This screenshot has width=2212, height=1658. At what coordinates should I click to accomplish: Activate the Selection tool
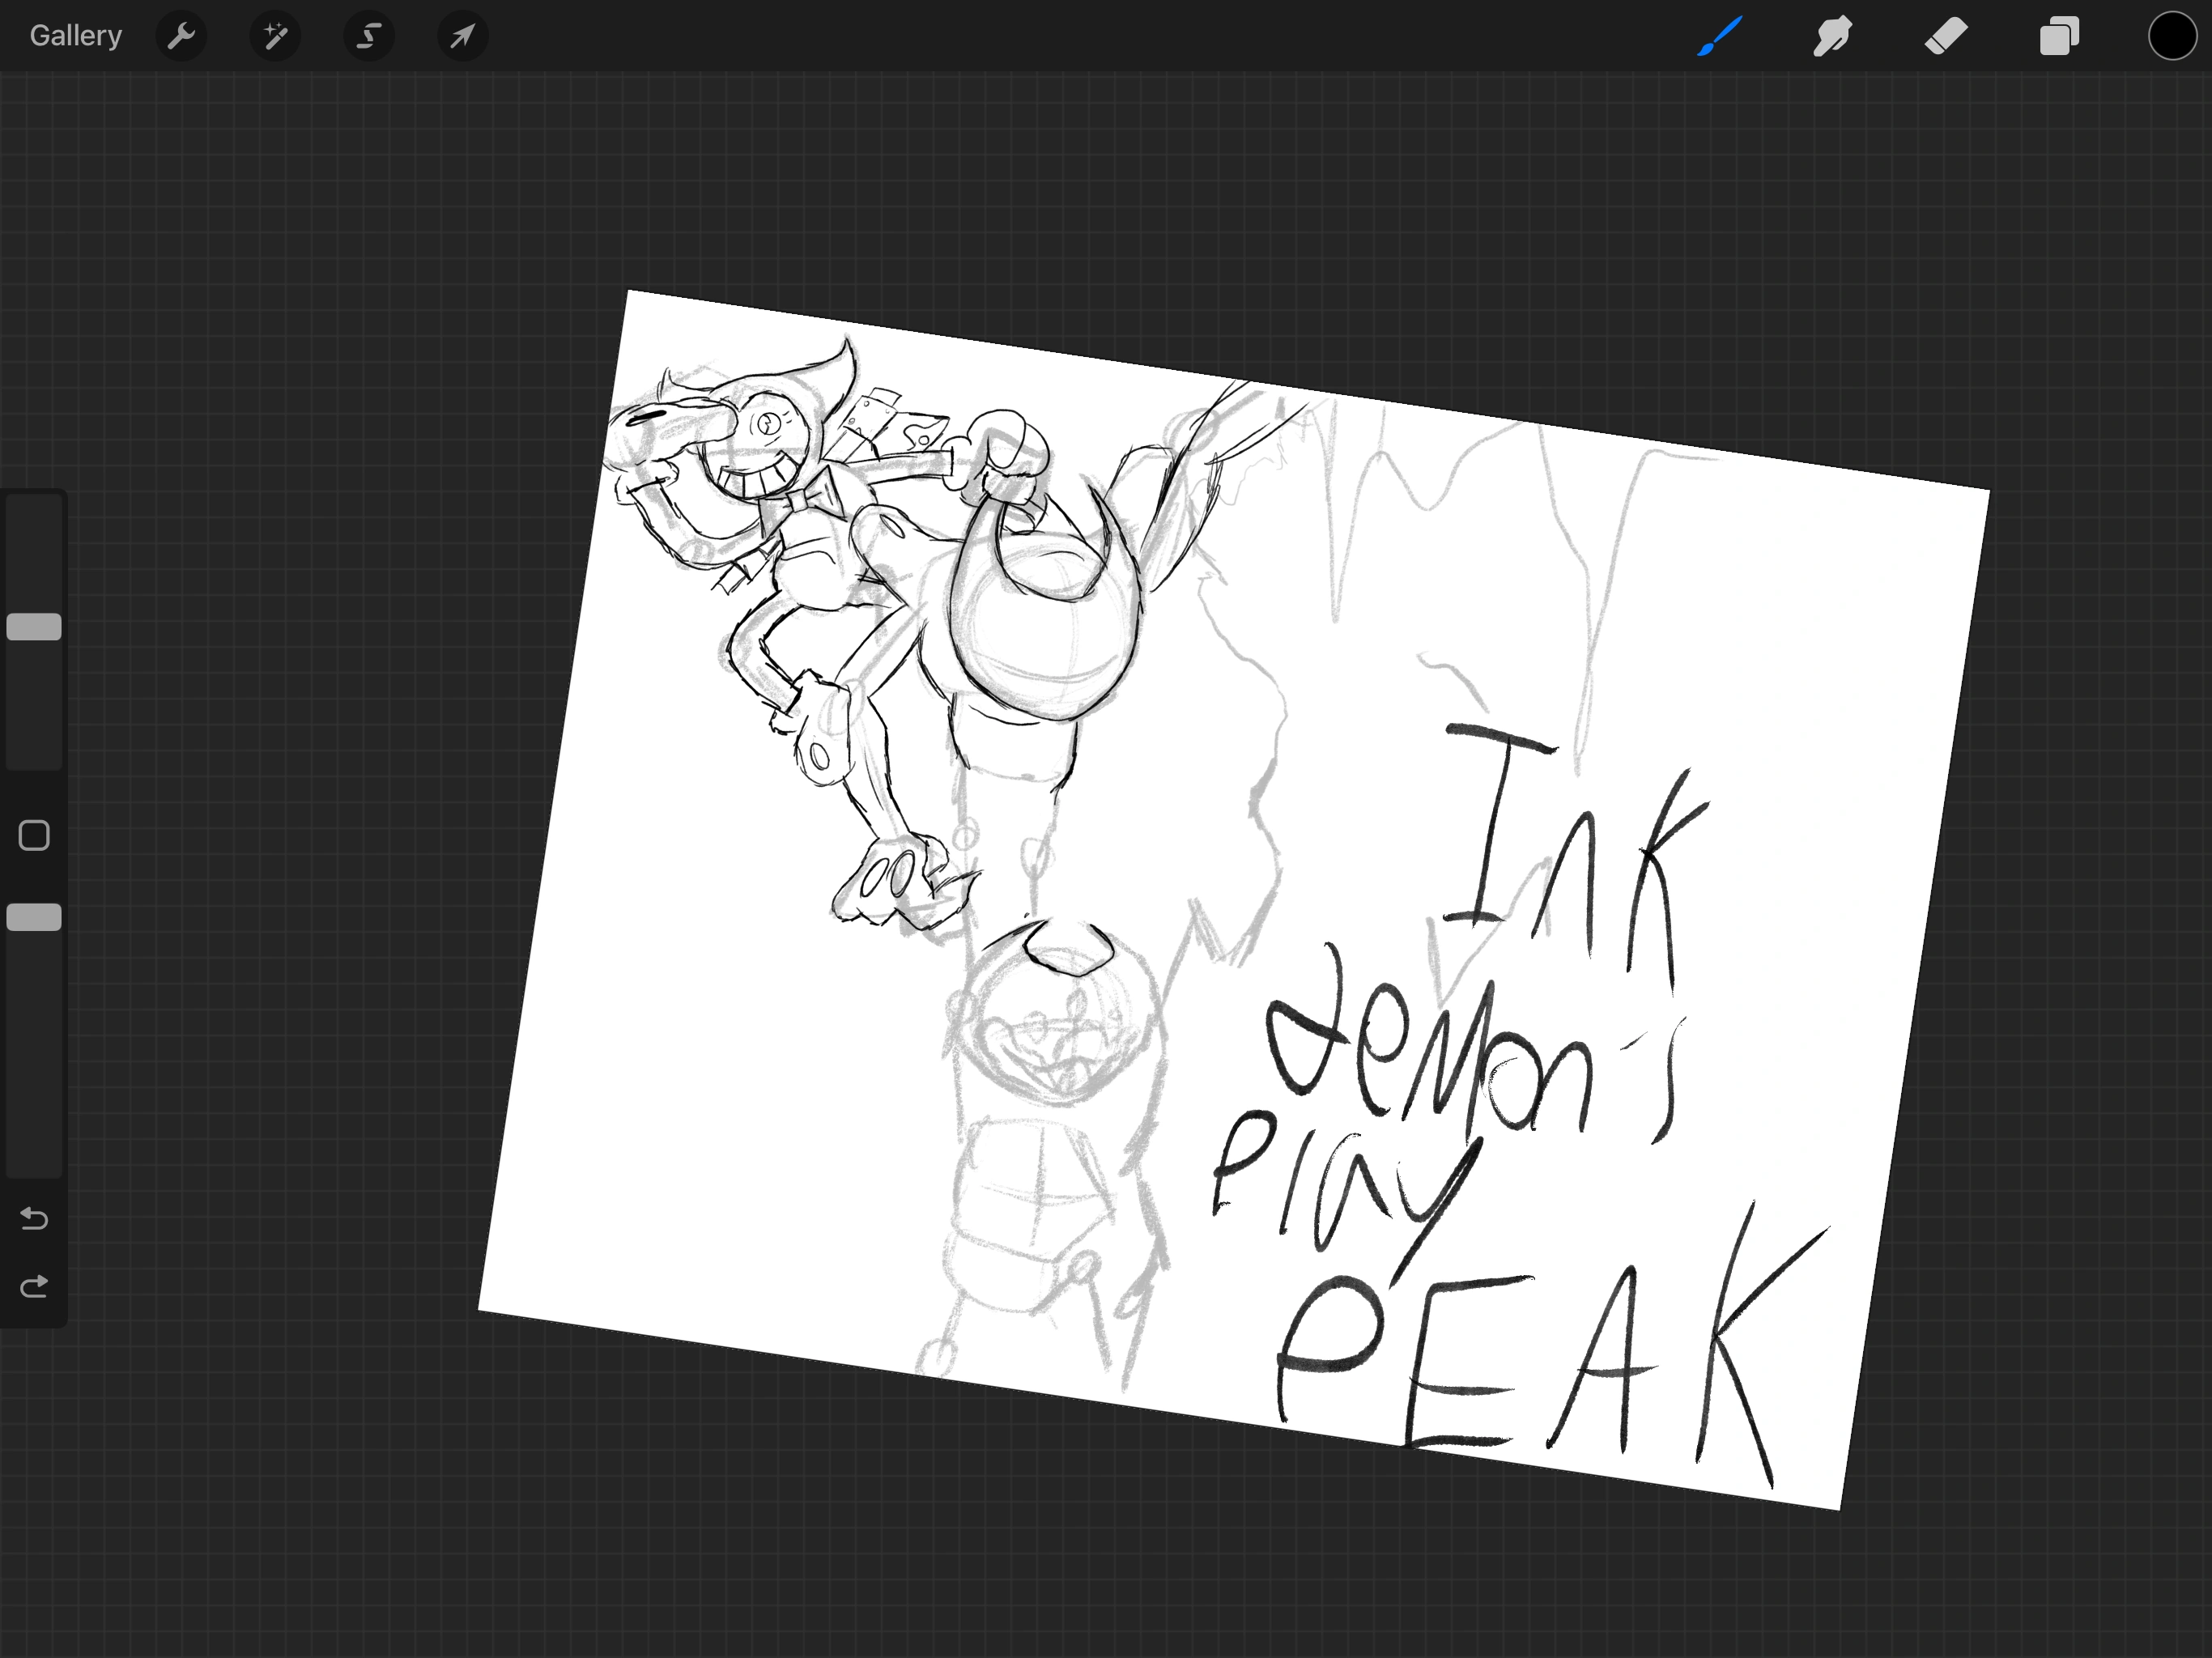(368, 35)
